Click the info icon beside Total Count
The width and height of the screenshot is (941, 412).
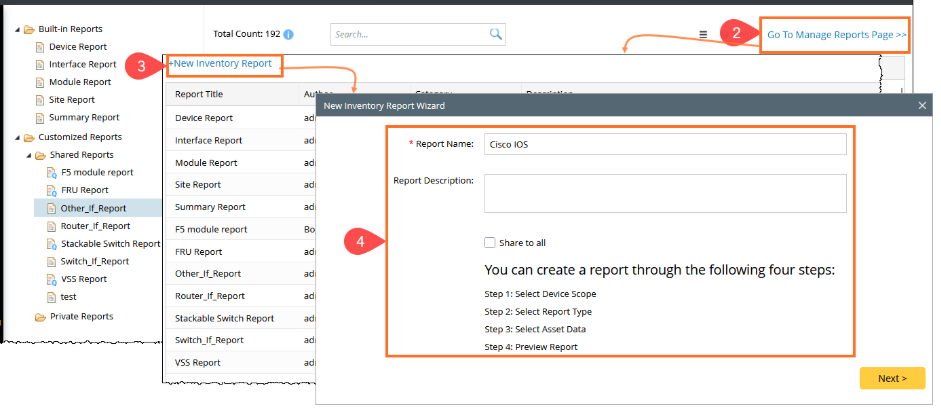click(288, 34)
